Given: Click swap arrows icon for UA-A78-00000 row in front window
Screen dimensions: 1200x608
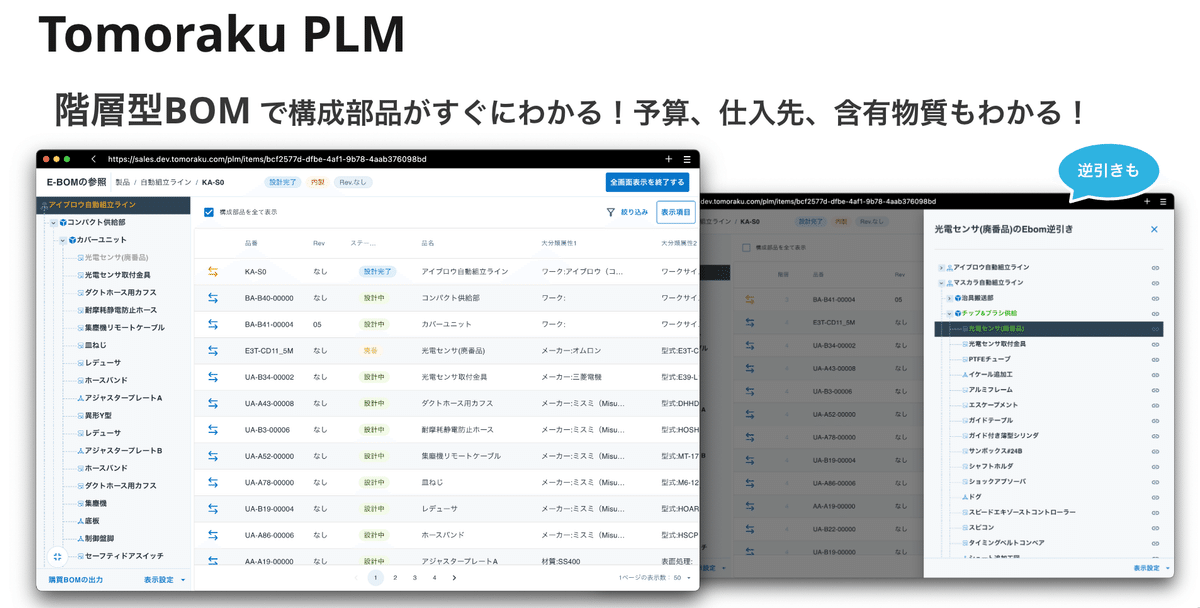Looking at the screenshot, I should click(212, 482).
